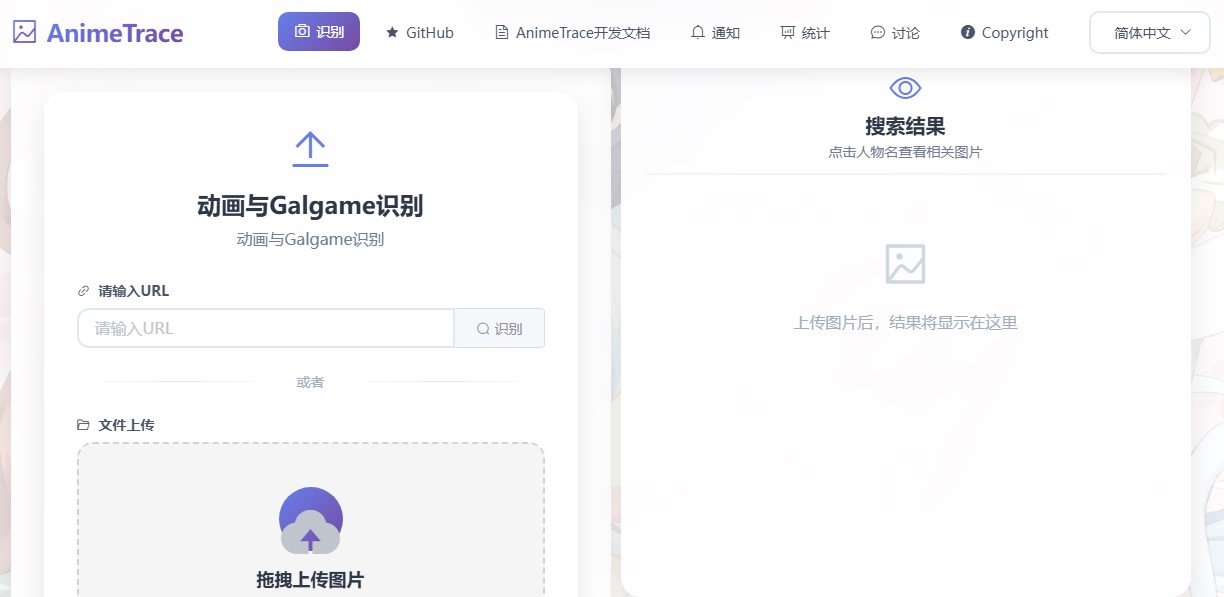Open the 简体中文 language dropdown
Screen dimensions: 1224x597
click(1142, 33)
